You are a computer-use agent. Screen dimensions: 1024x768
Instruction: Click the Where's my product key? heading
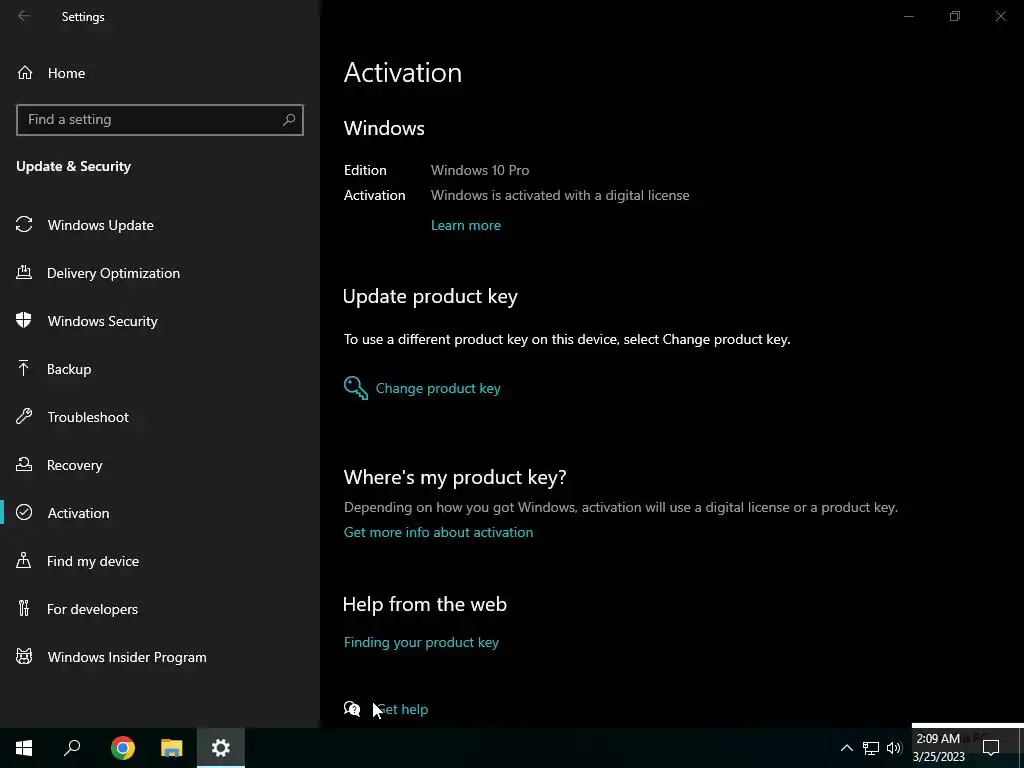(x=455, y=477)
